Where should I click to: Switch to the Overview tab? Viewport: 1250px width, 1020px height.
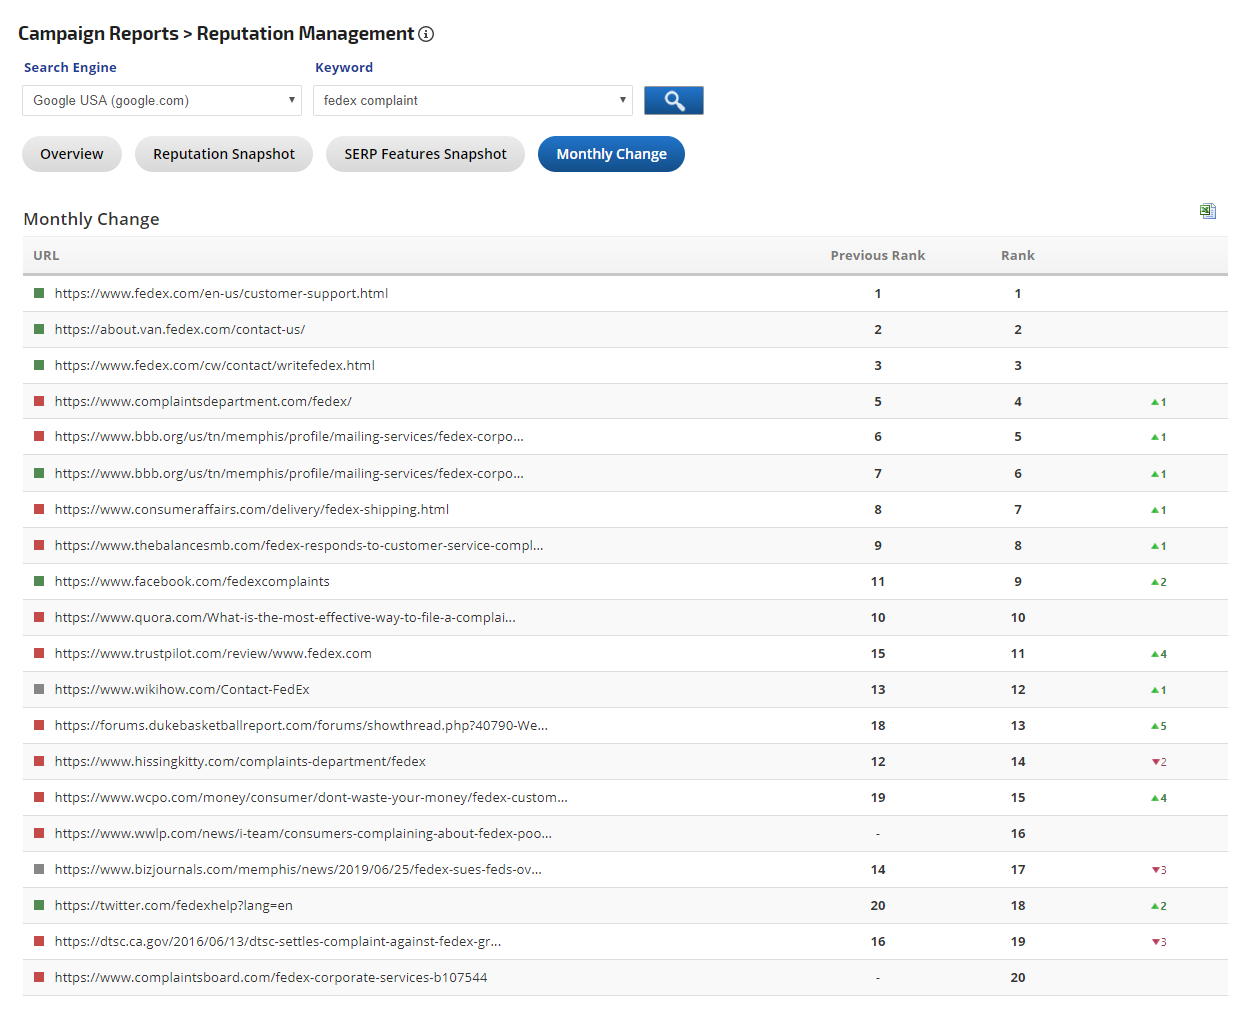(x=72, y=154)
